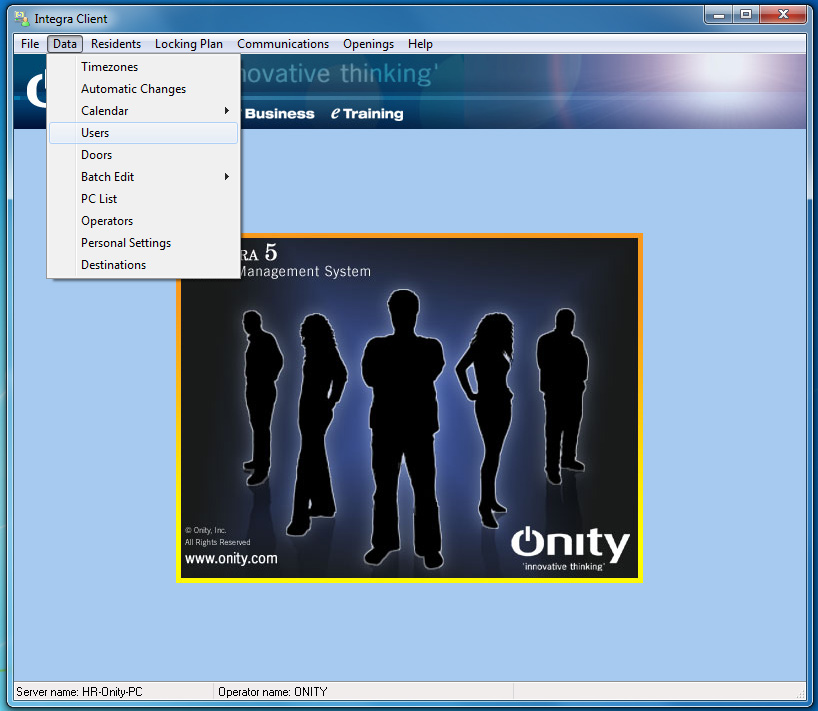
Task: Open the File menu
Action: point(30,44)
